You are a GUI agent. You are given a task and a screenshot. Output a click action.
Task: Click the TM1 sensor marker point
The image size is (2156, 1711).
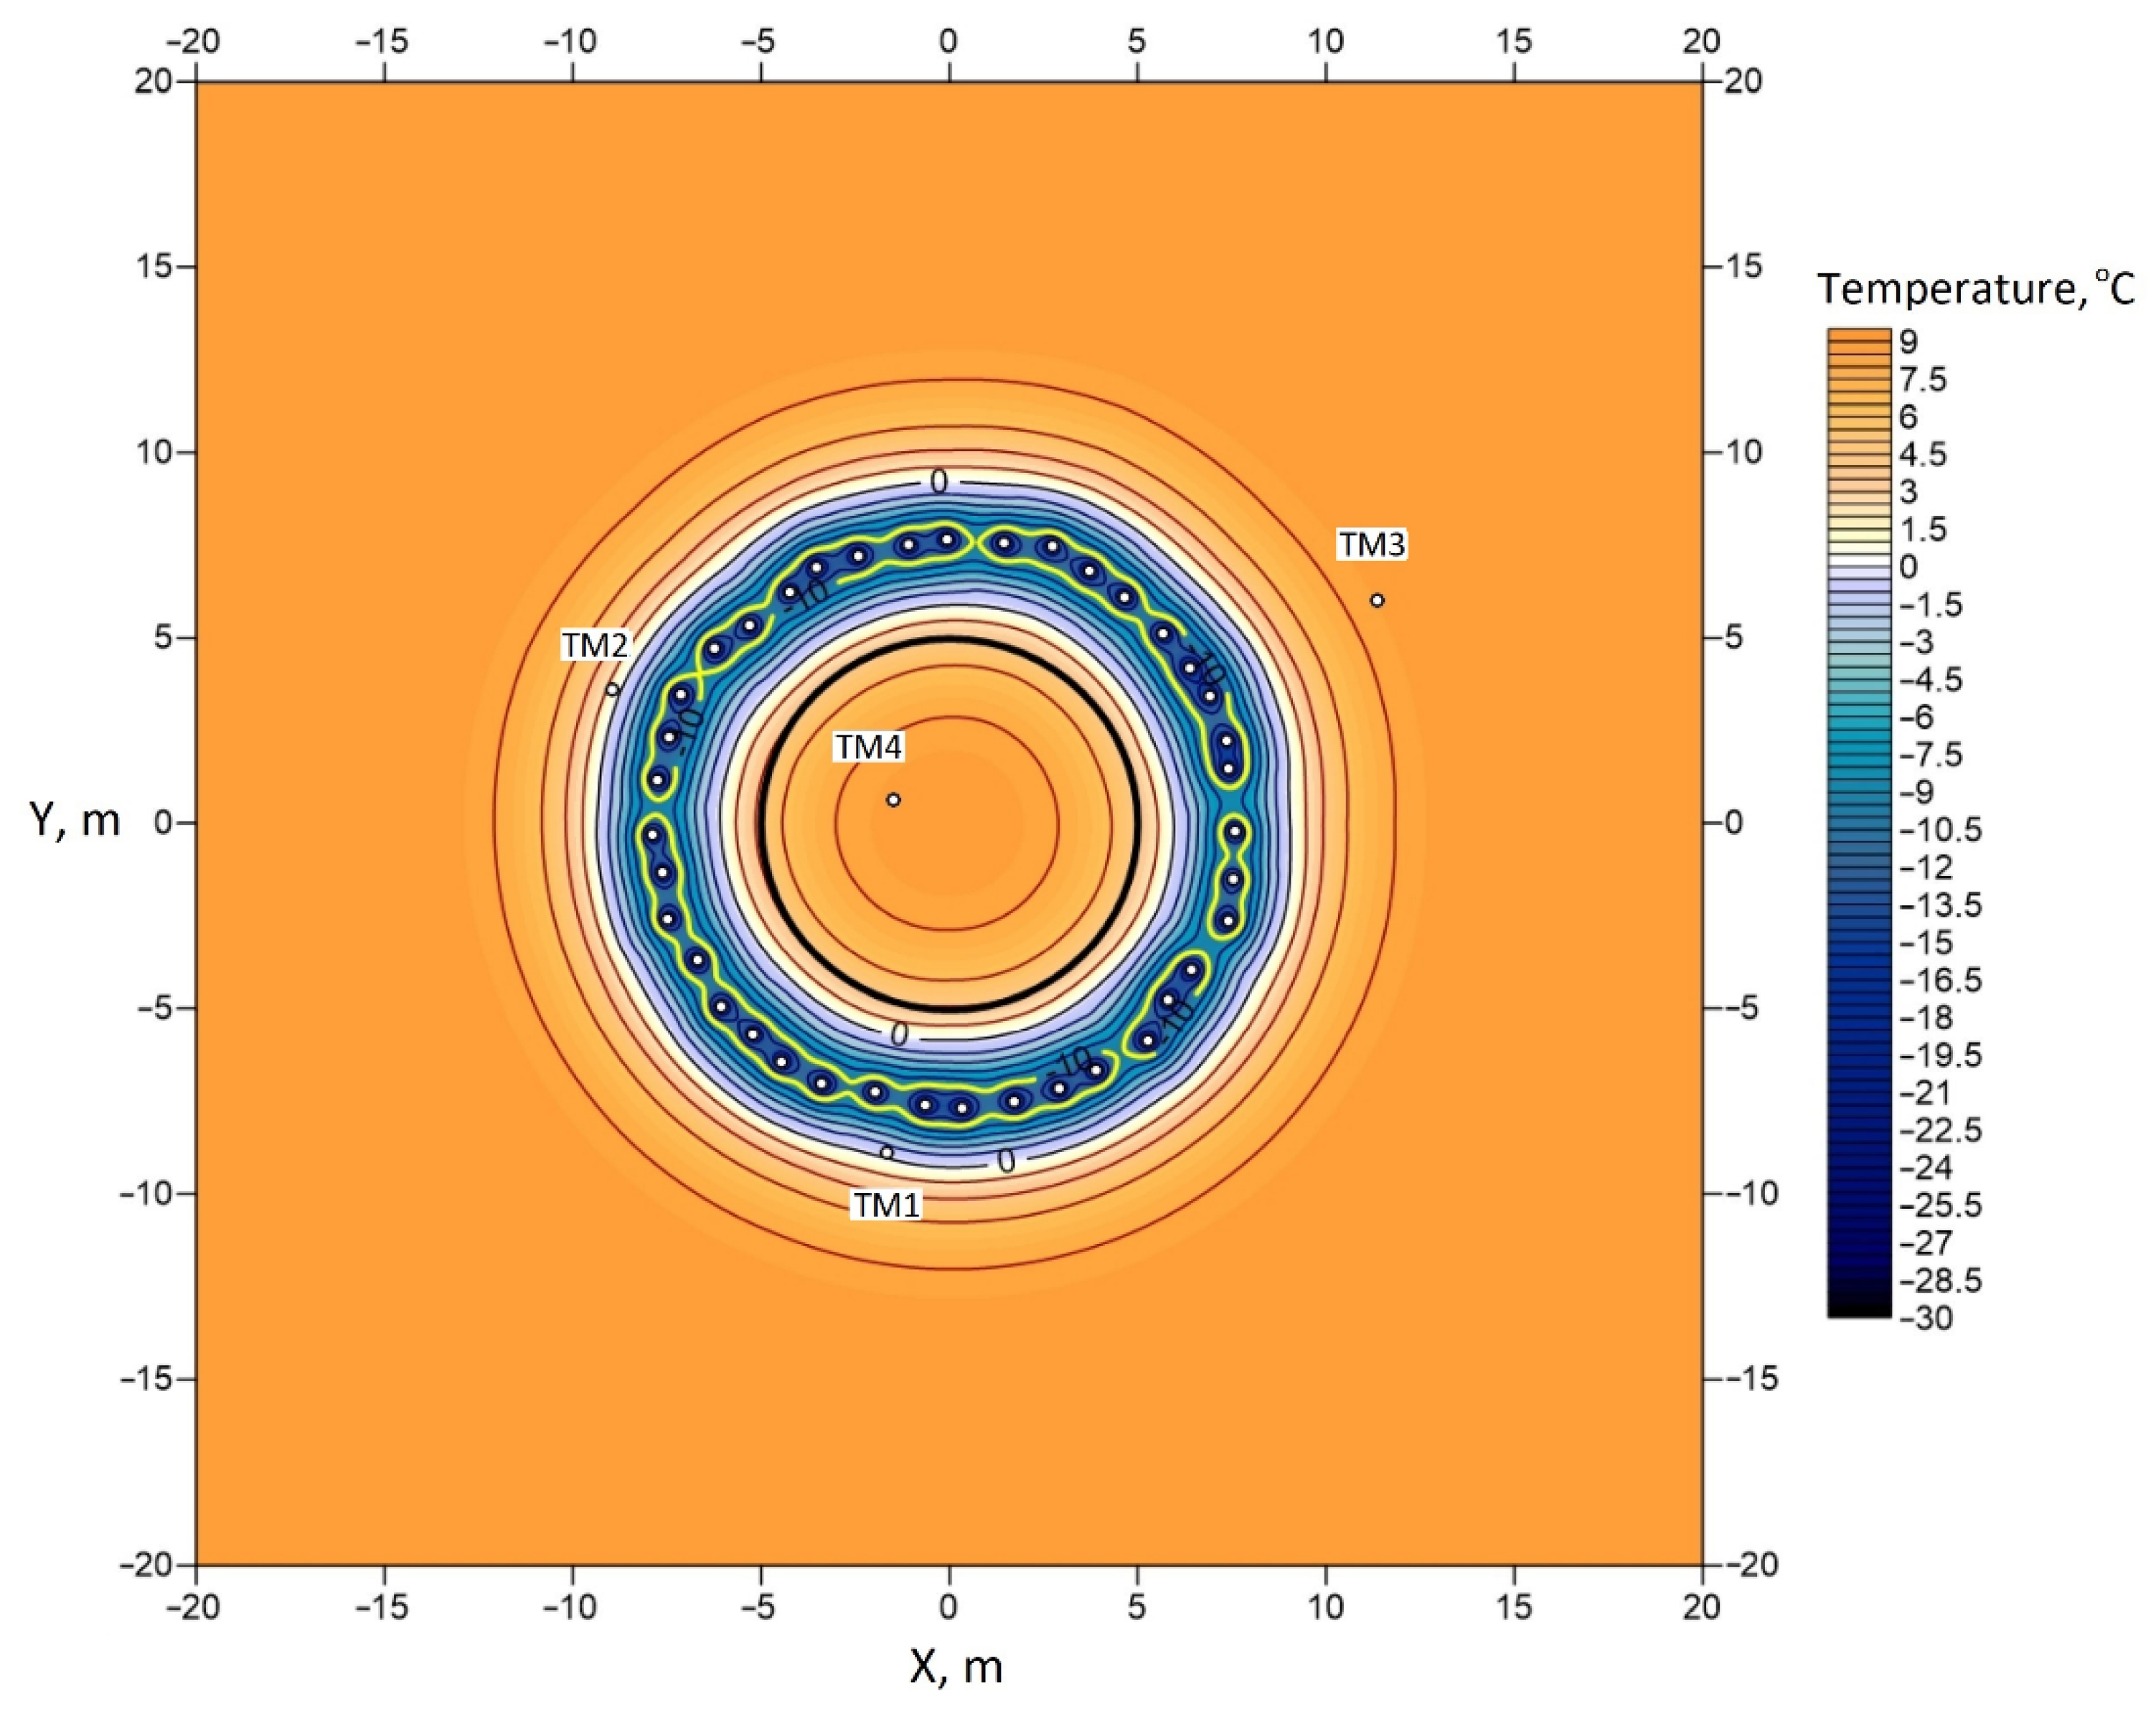click(x=886, y=1153)
